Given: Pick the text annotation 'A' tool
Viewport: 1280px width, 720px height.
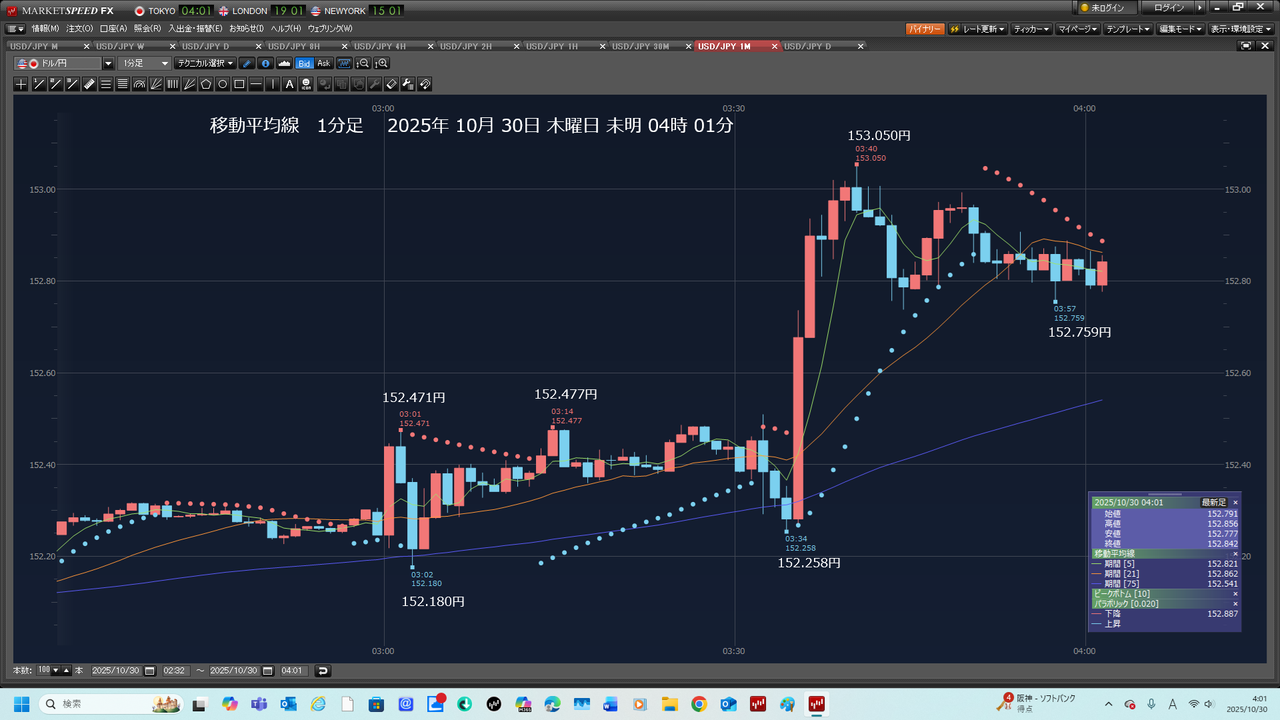Looking at the screenshot, I should [x=290, y=84].
